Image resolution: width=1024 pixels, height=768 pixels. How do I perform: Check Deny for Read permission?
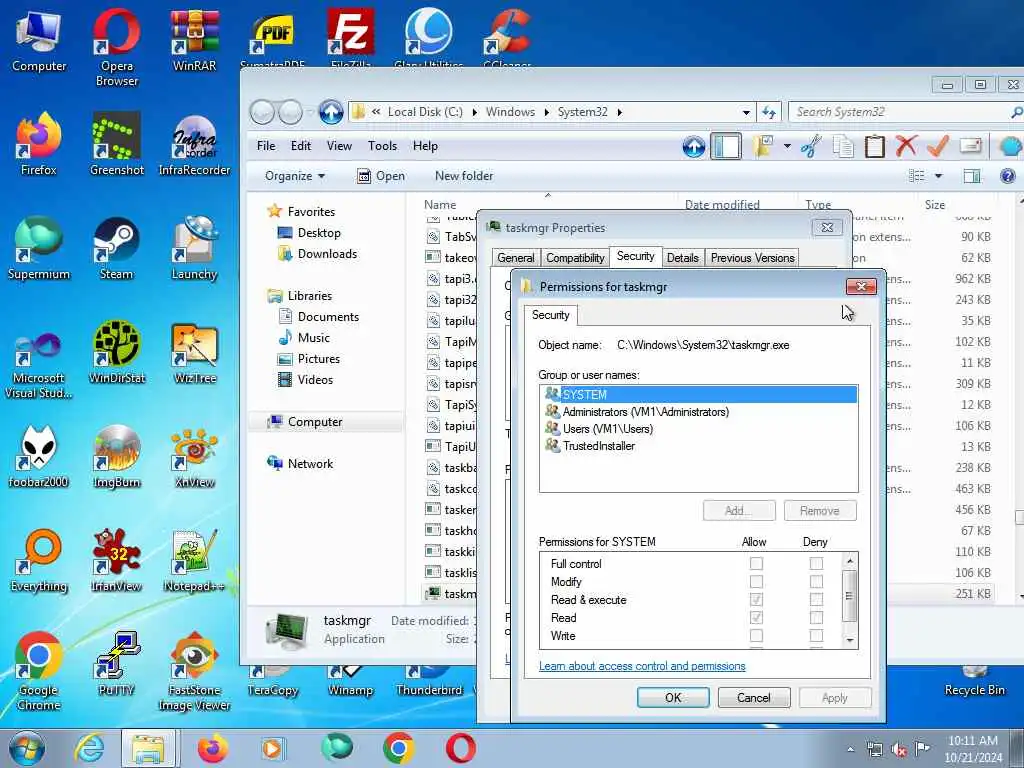tap(816, 617)
